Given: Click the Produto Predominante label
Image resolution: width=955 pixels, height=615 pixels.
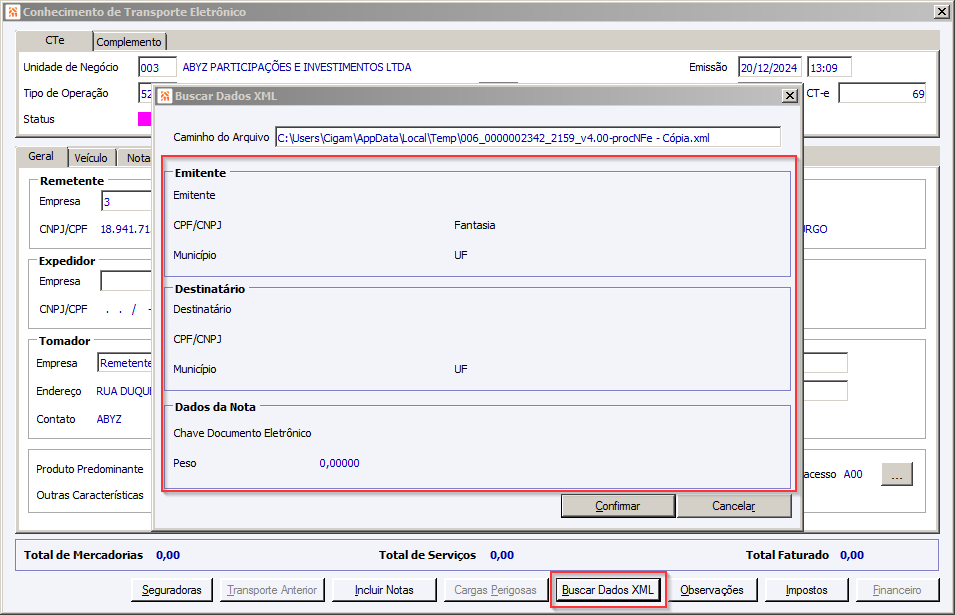Looking at the screenshot, I should [x=90, y=469].
